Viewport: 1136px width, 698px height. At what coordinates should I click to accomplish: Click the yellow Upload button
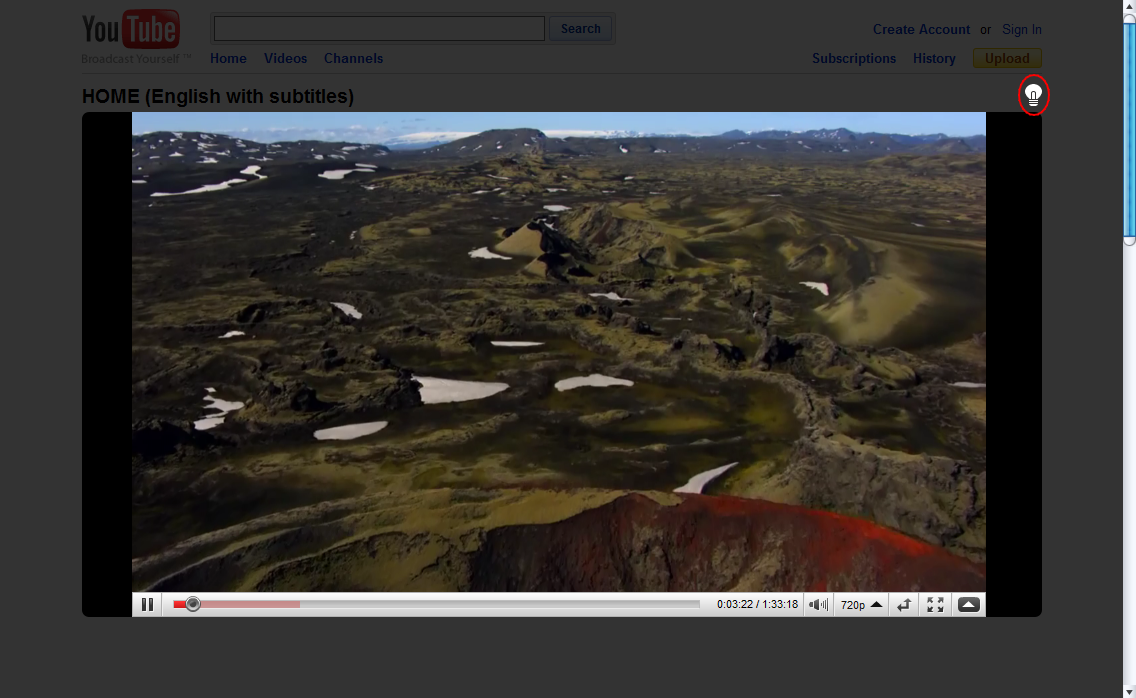[1007, 58]
